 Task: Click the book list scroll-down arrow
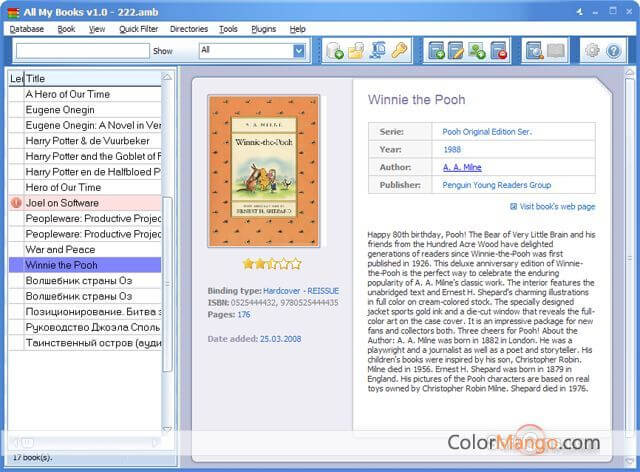[167, 429]
